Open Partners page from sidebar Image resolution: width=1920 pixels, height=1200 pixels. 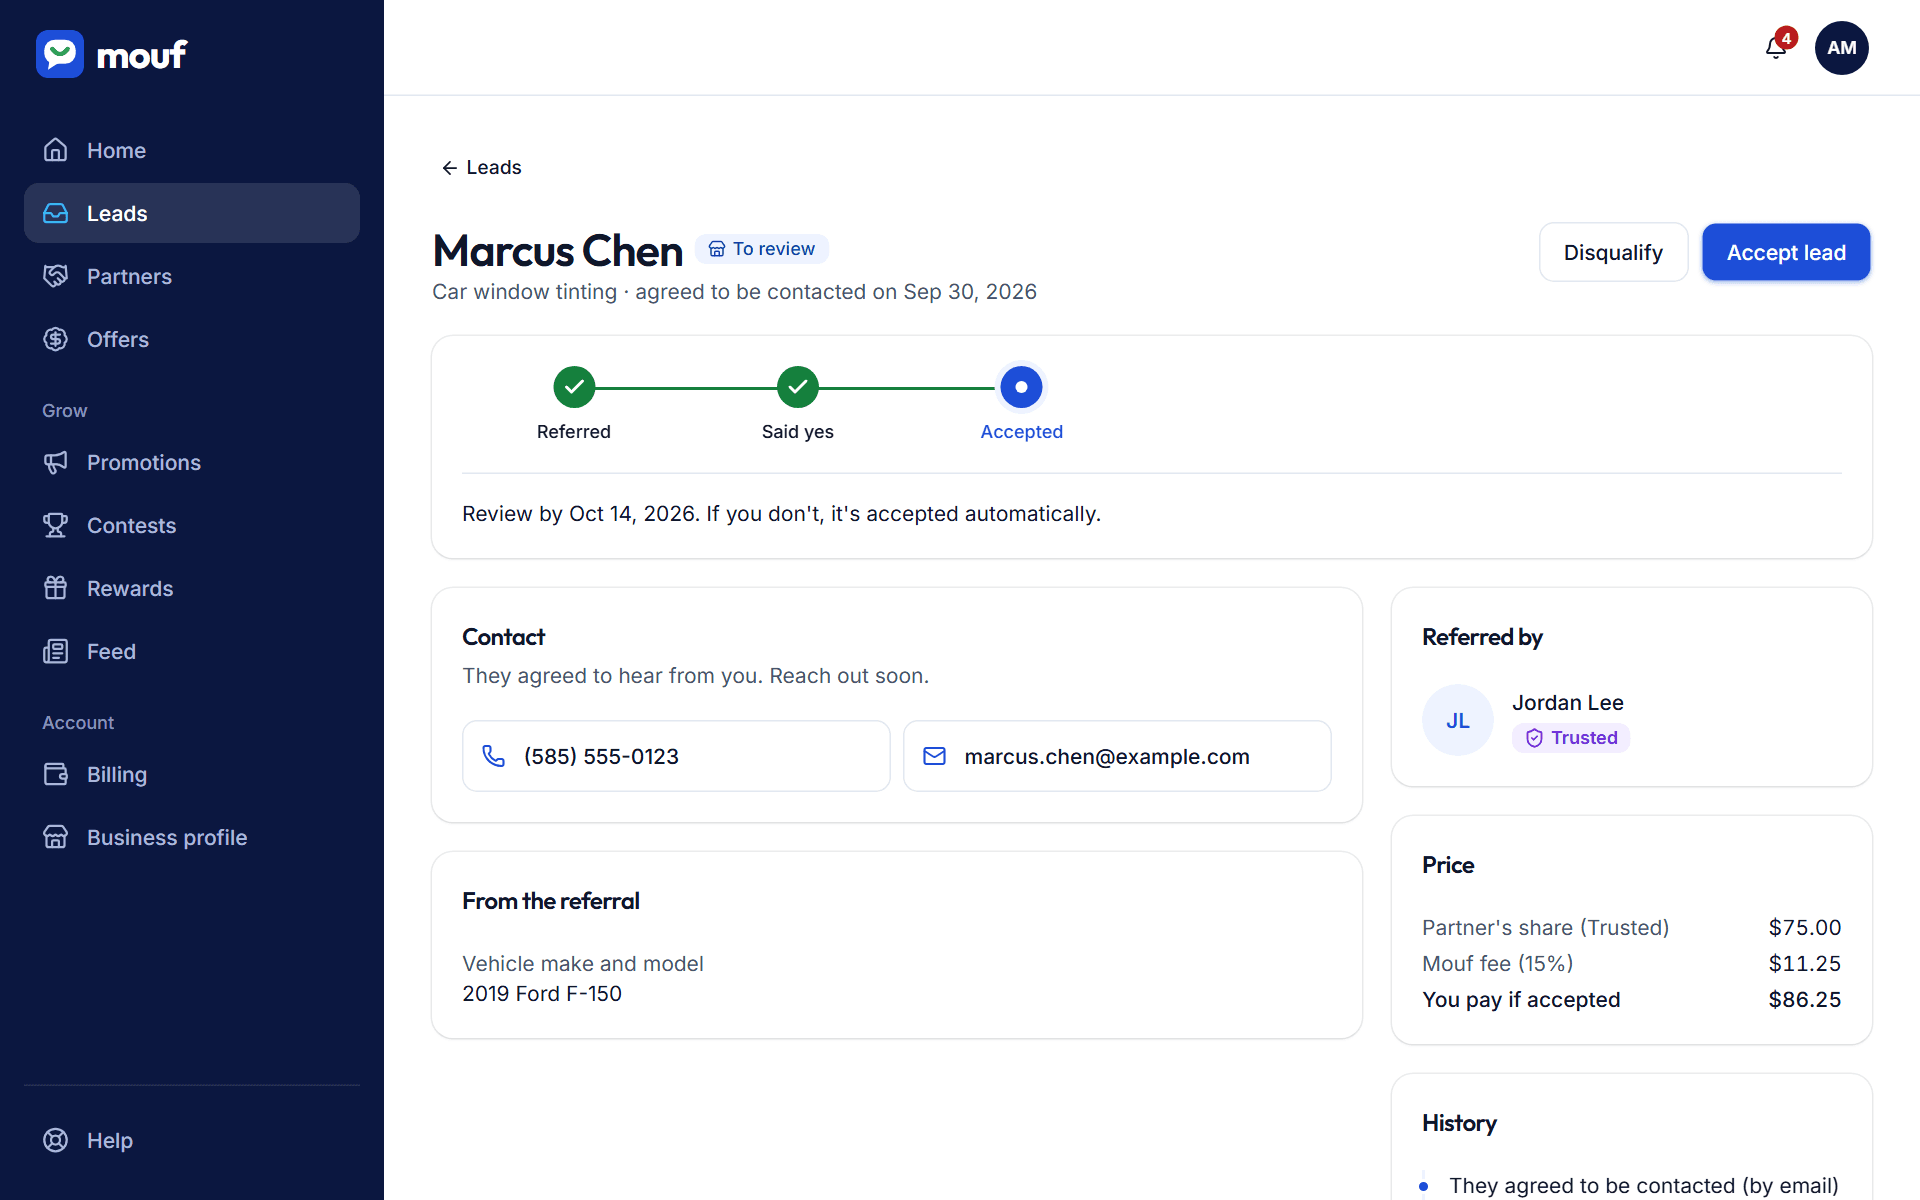click(192, 276)
